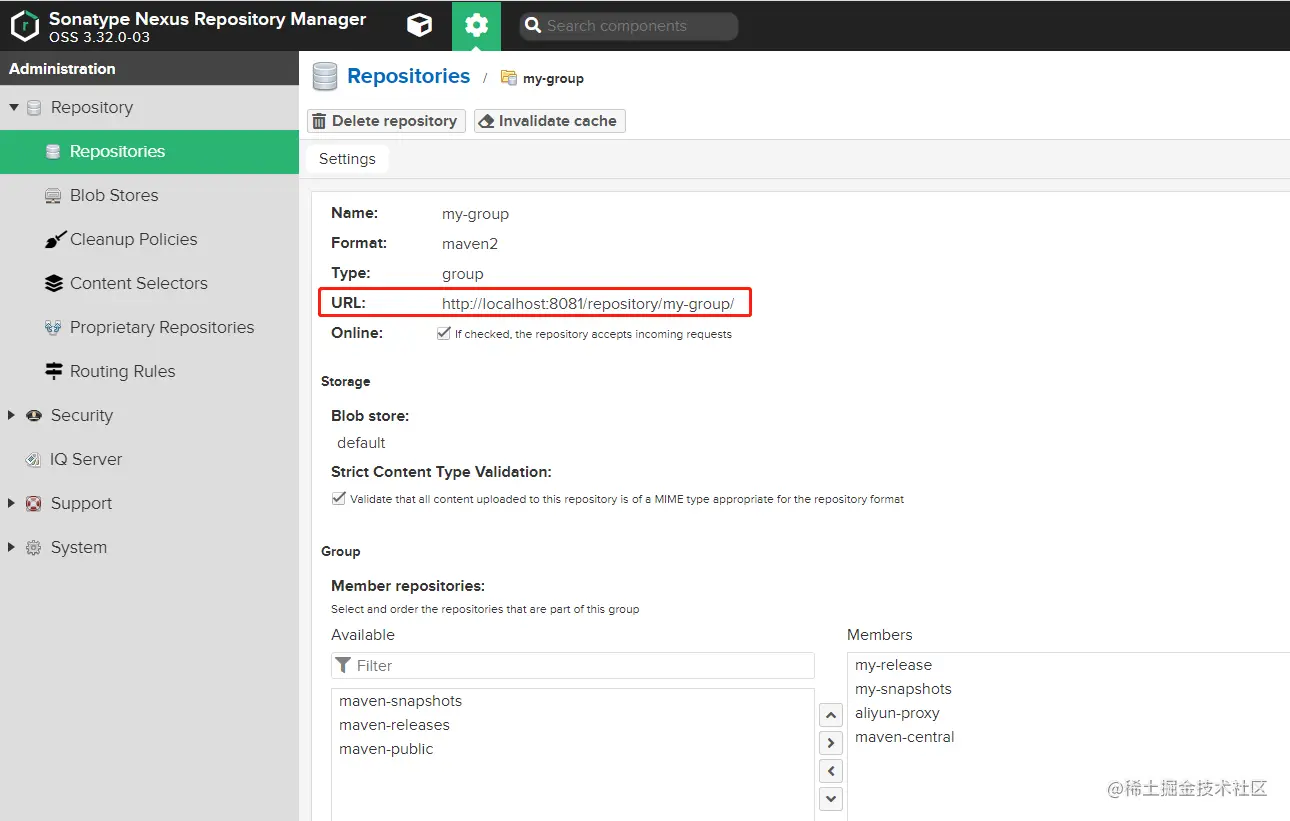Add repository to Members with right arrow

point(831,743)
